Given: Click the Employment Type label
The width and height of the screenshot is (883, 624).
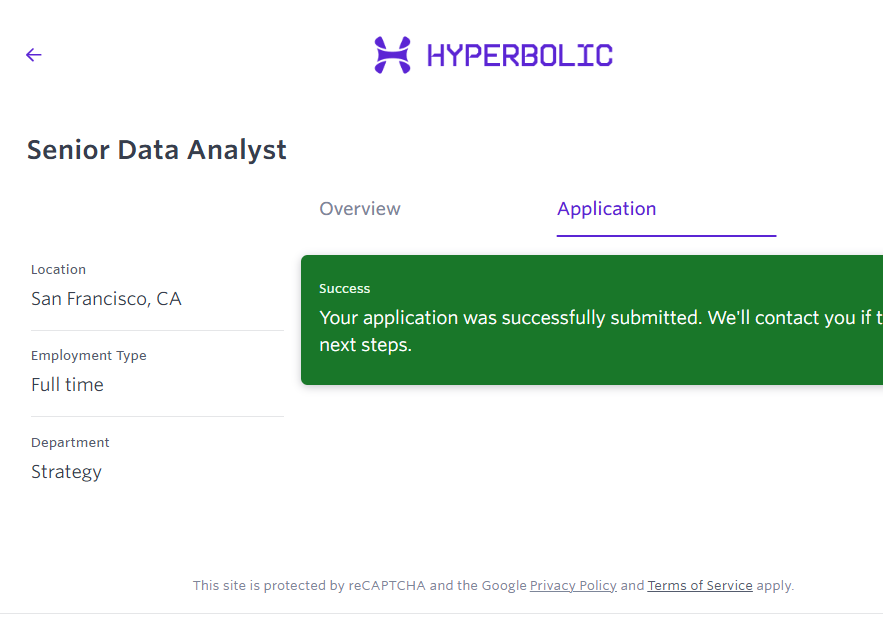Looking at the screenshot, I should [89, 356].
